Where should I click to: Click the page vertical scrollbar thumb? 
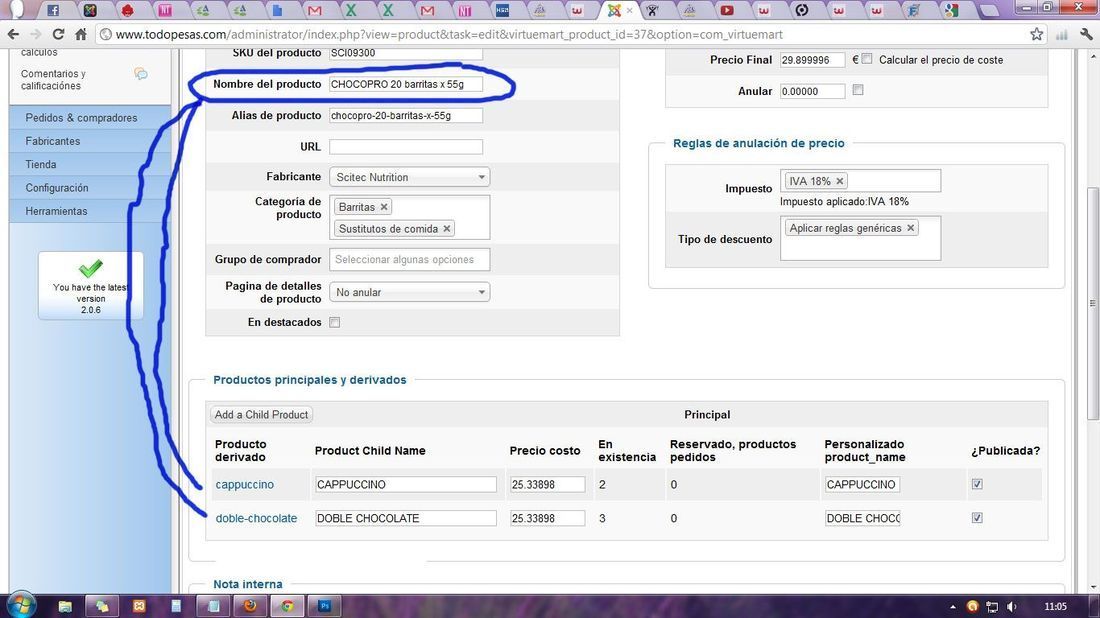[1092, 302]
